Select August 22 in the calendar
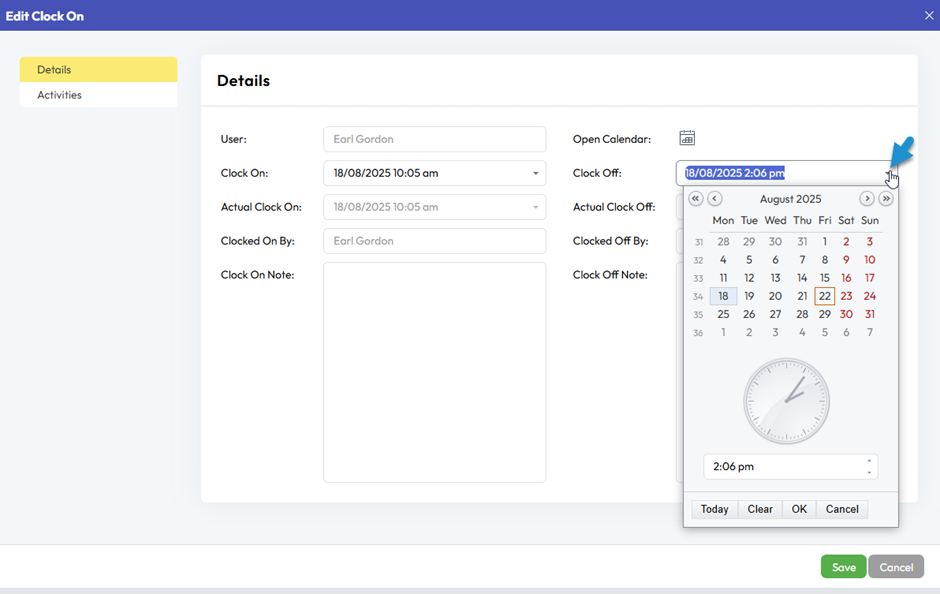Viewport: 940px width, 594px height. tap(824, 296)
